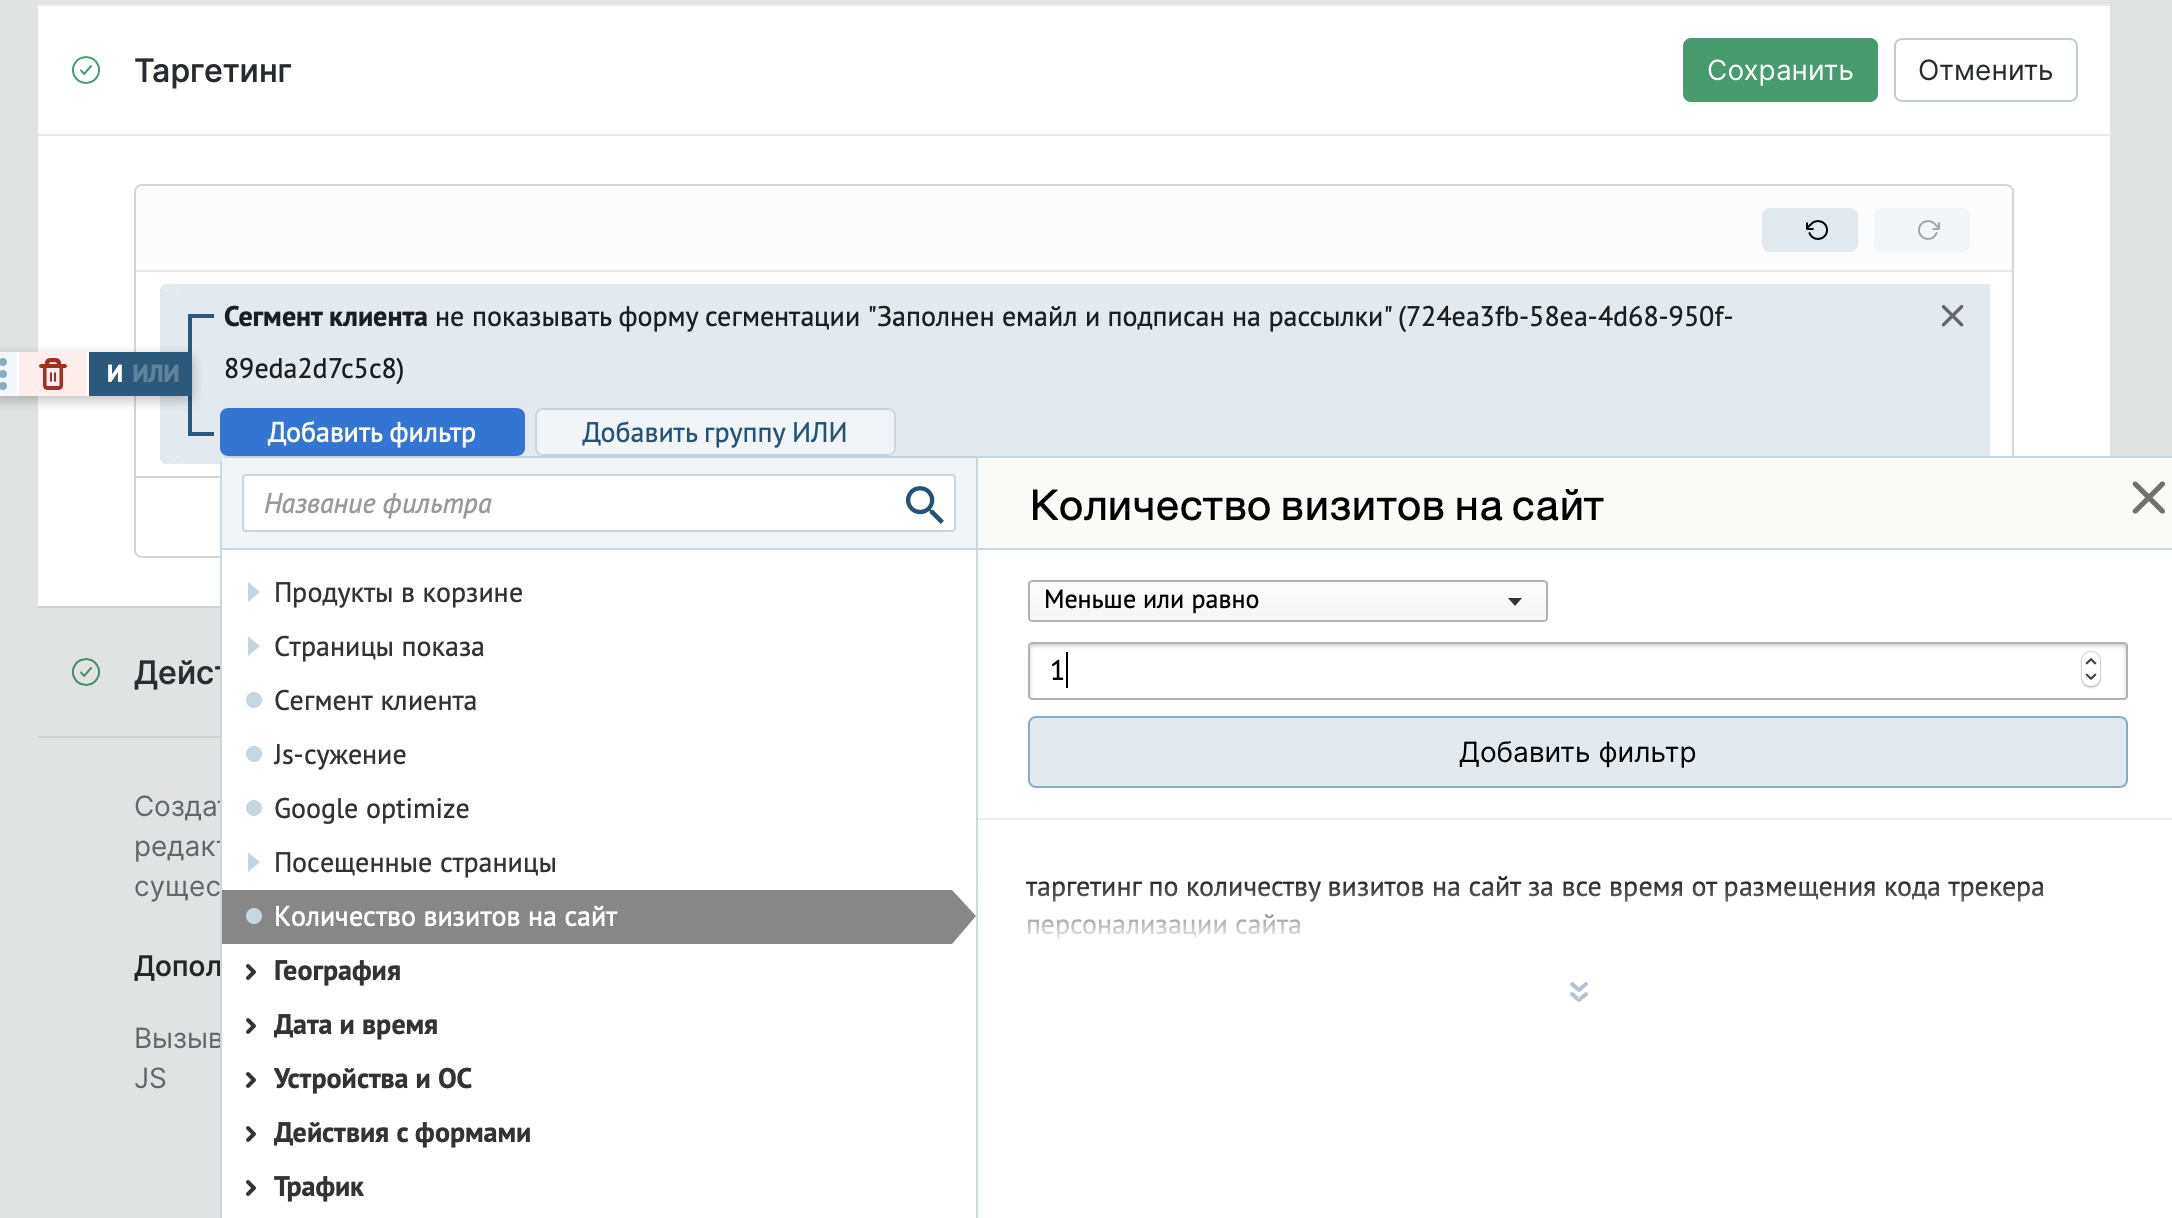This screenshot has width=2172, height=1218.
Task: Click the visits number stepper arrows
Action: [2091, 669]
